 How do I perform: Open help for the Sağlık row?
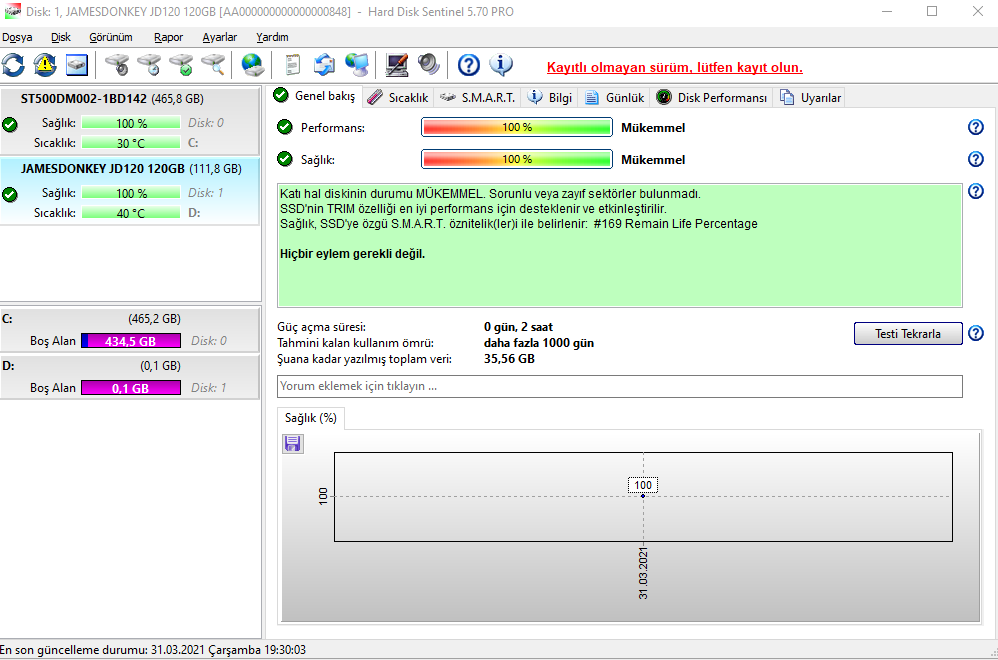[x=976, y=159]
